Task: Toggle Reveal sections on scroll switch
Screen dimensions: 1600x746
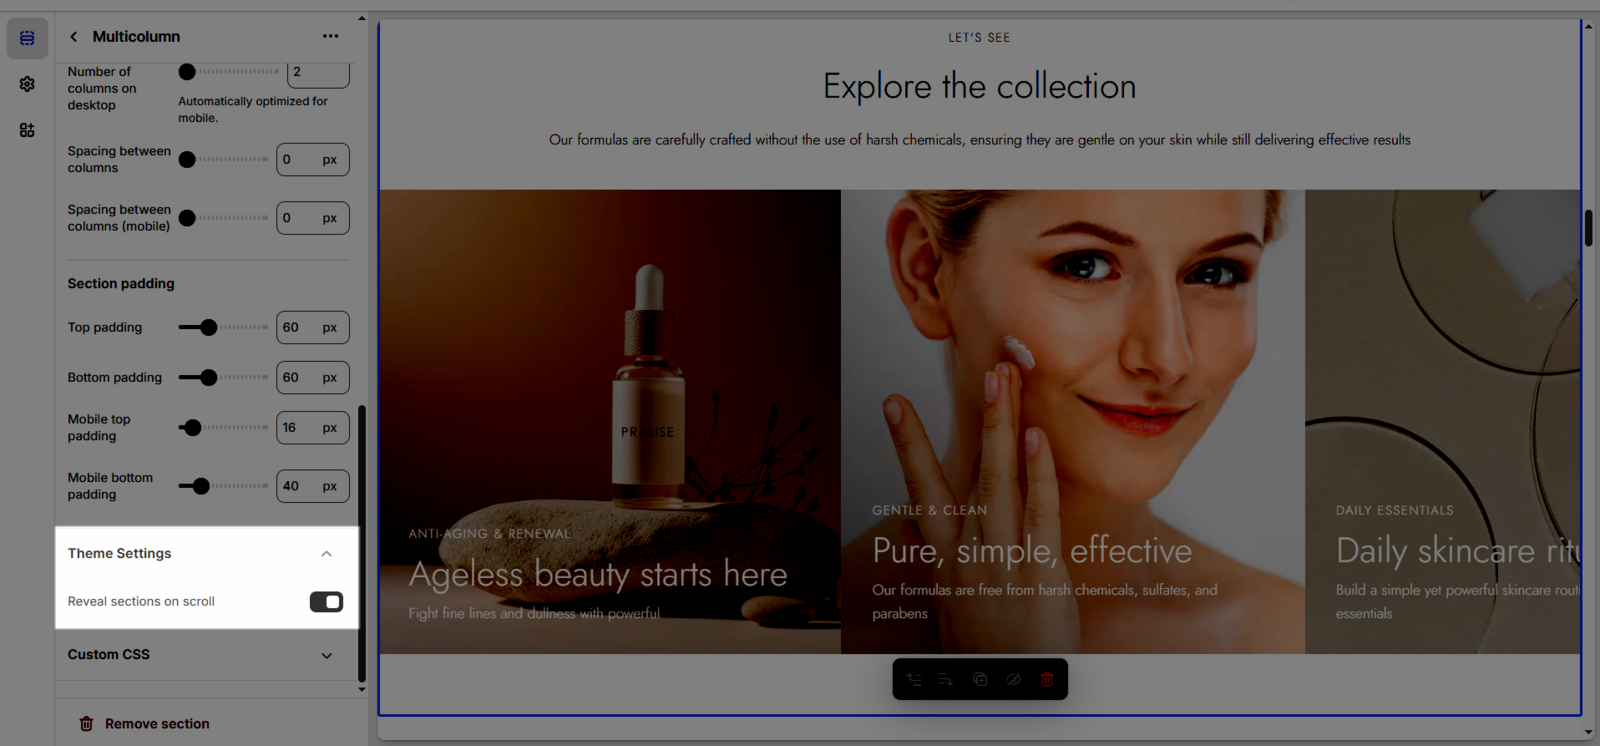Action: [326, 602]
